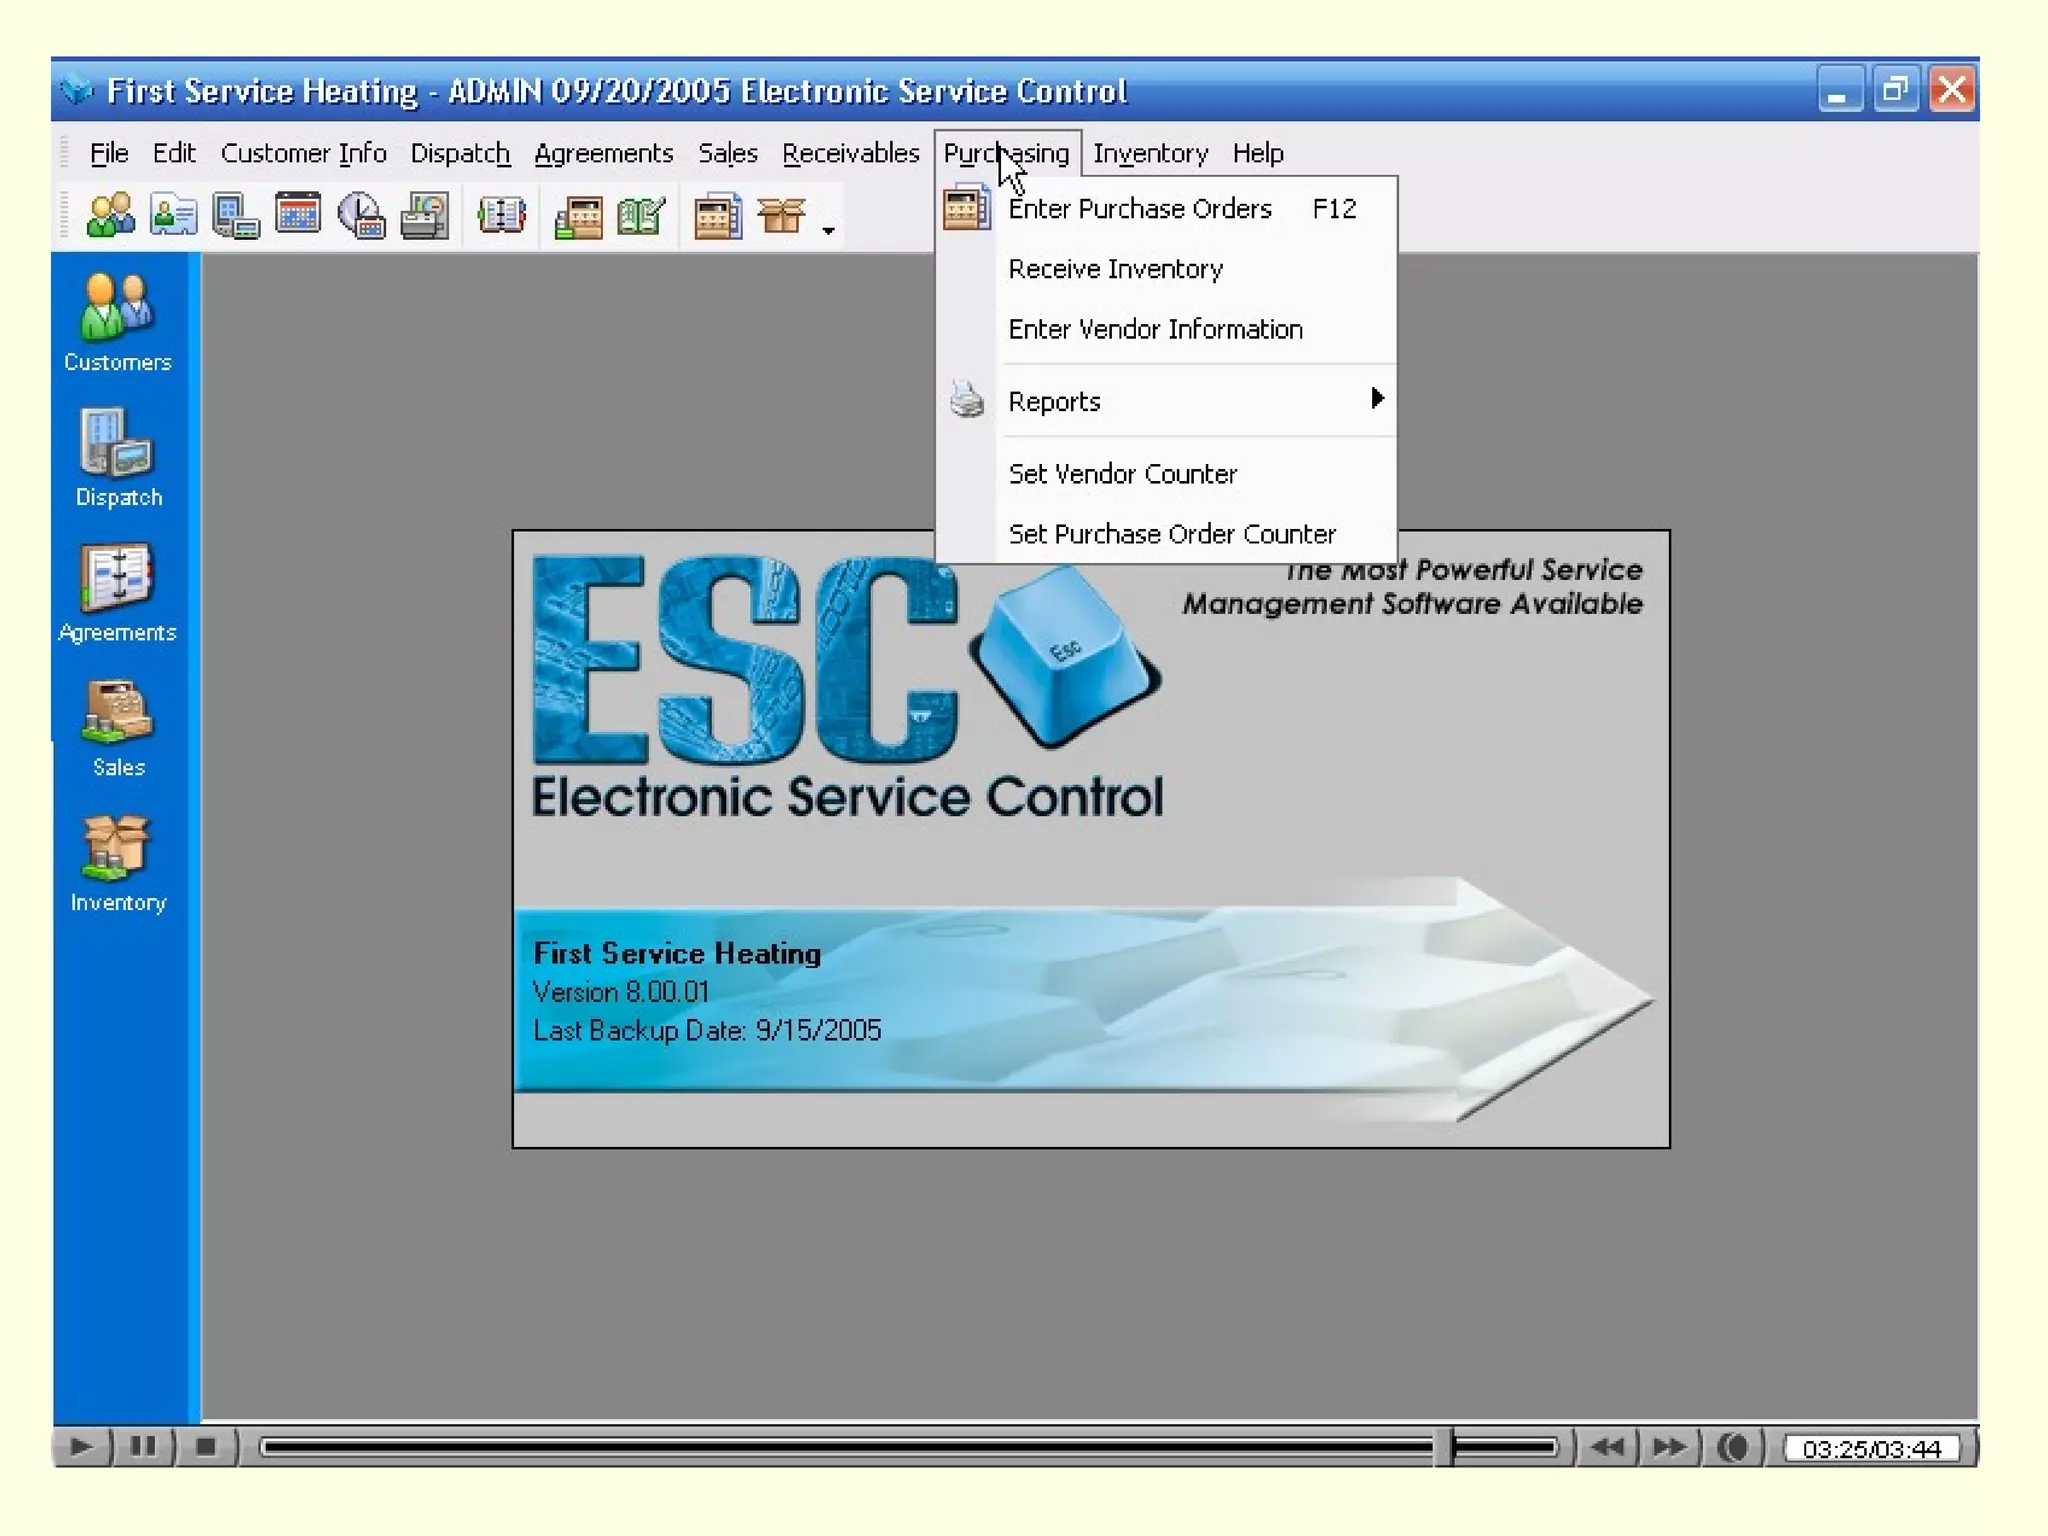Select Enter Purchase Orders menu item

(x=1140, y=209)
